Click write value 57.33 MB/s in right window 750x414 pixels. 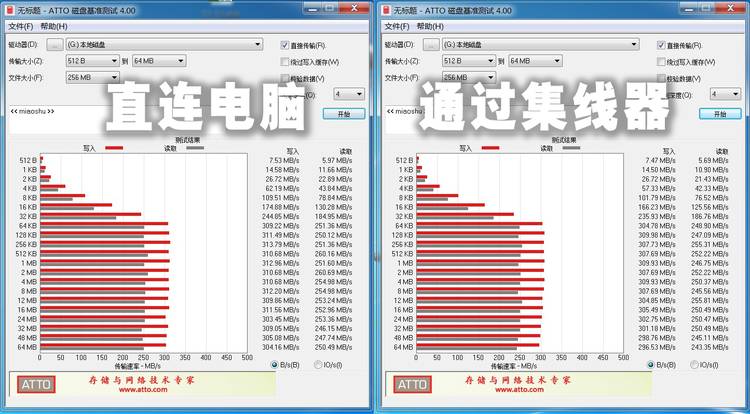[659, 188]
